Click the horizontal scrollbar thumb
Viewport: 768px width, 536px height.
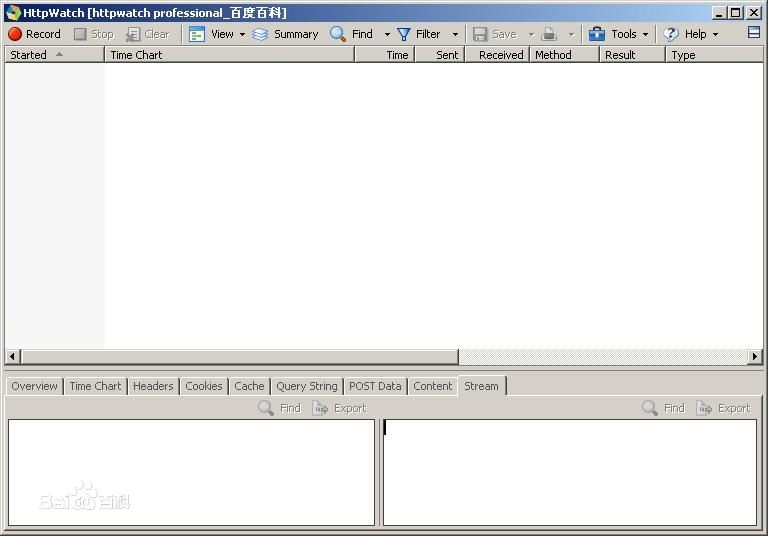(240, 356)
